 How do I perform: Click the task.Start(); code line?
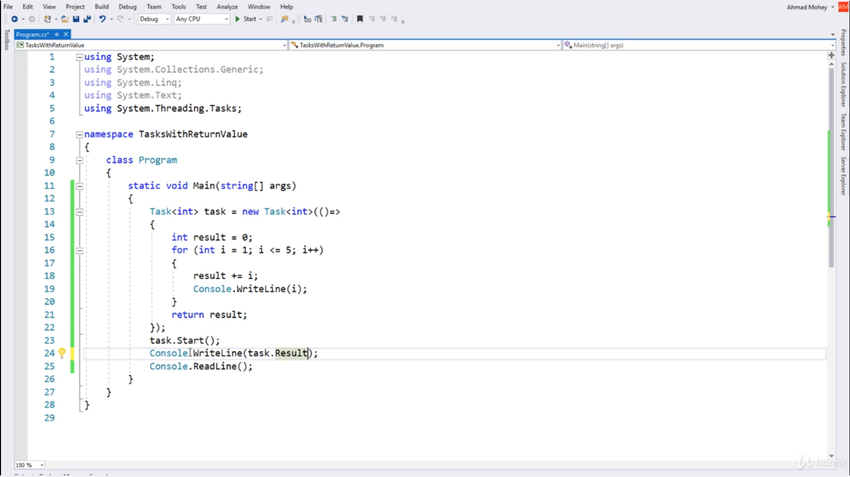click(185, 340)
